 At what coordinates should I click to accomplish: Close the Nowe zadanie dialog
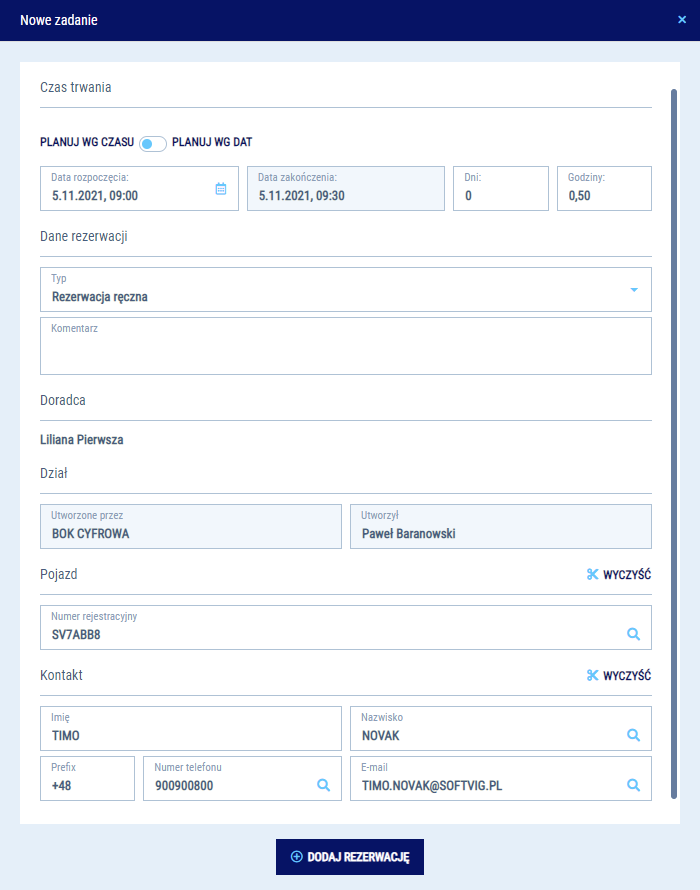tap(682, 19)
